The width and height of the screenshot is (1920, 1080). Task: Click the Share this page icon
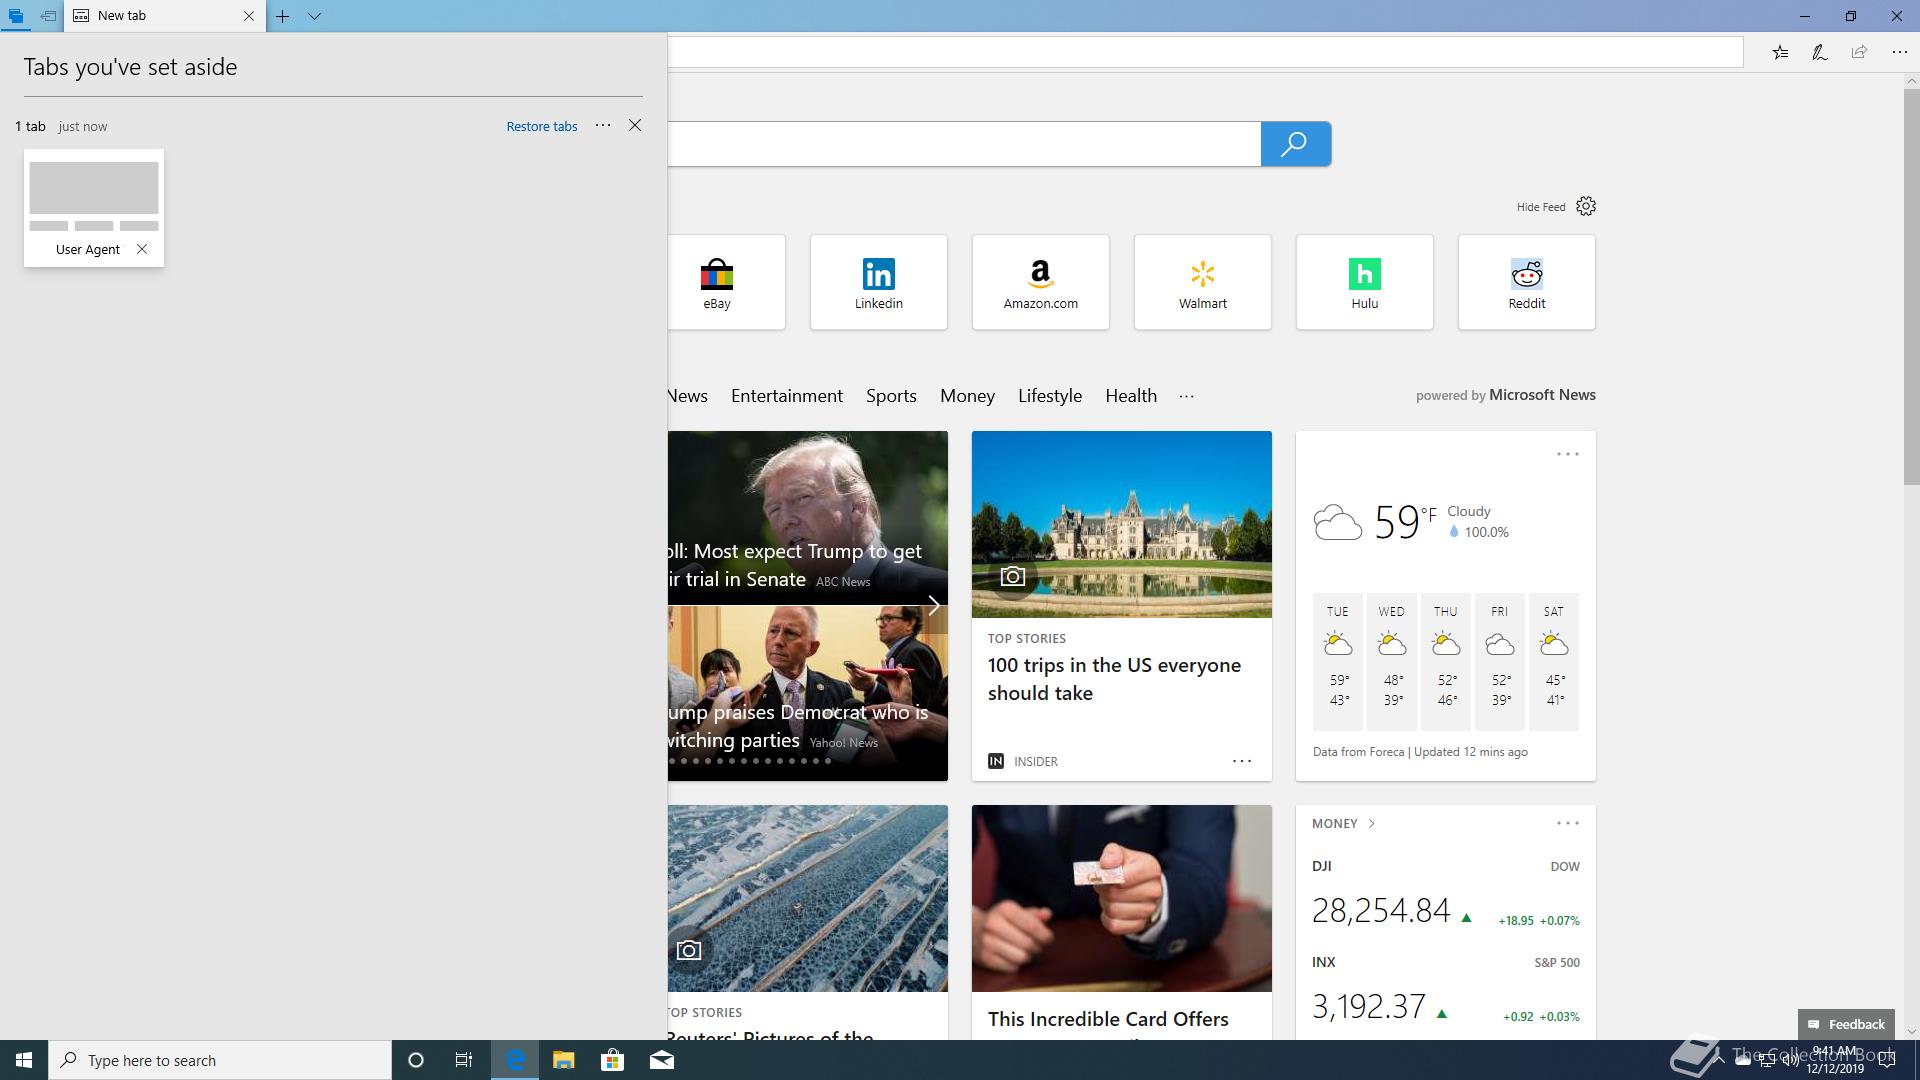pos(1859,52)
